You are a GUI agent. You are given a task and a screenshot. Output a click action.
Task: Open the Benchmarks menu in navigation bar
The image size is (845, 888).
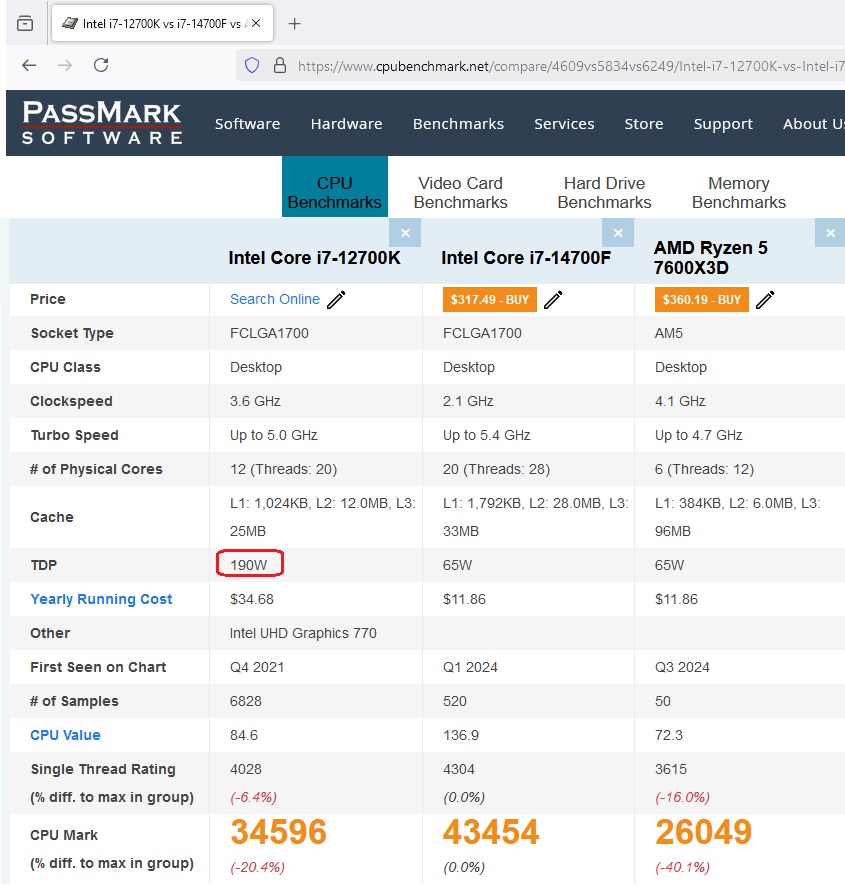tap(458, 124)
